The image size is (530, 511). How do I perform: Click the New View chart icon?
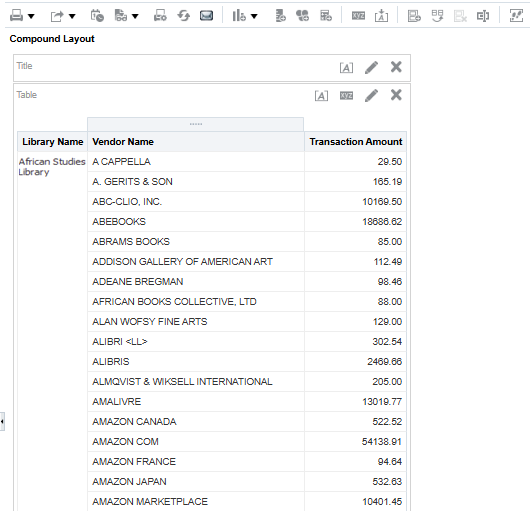pos(239,16)
